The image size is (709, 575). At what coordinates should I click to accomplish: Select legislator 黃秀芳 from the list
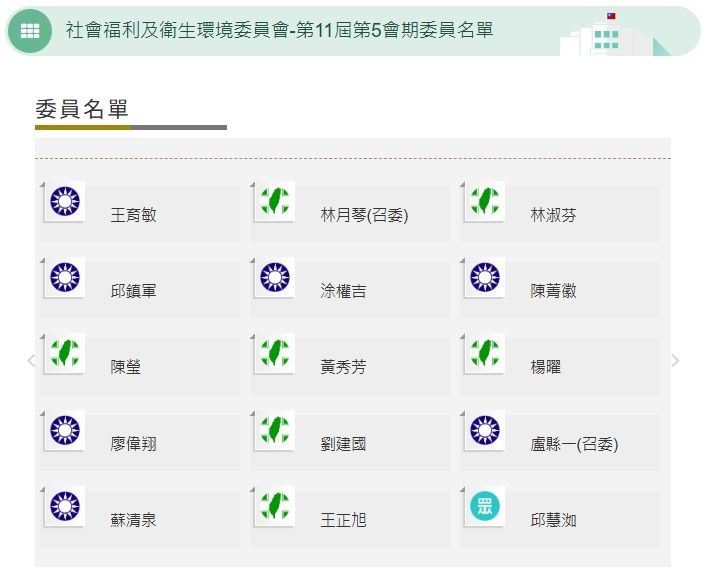(x=343, y=367)
